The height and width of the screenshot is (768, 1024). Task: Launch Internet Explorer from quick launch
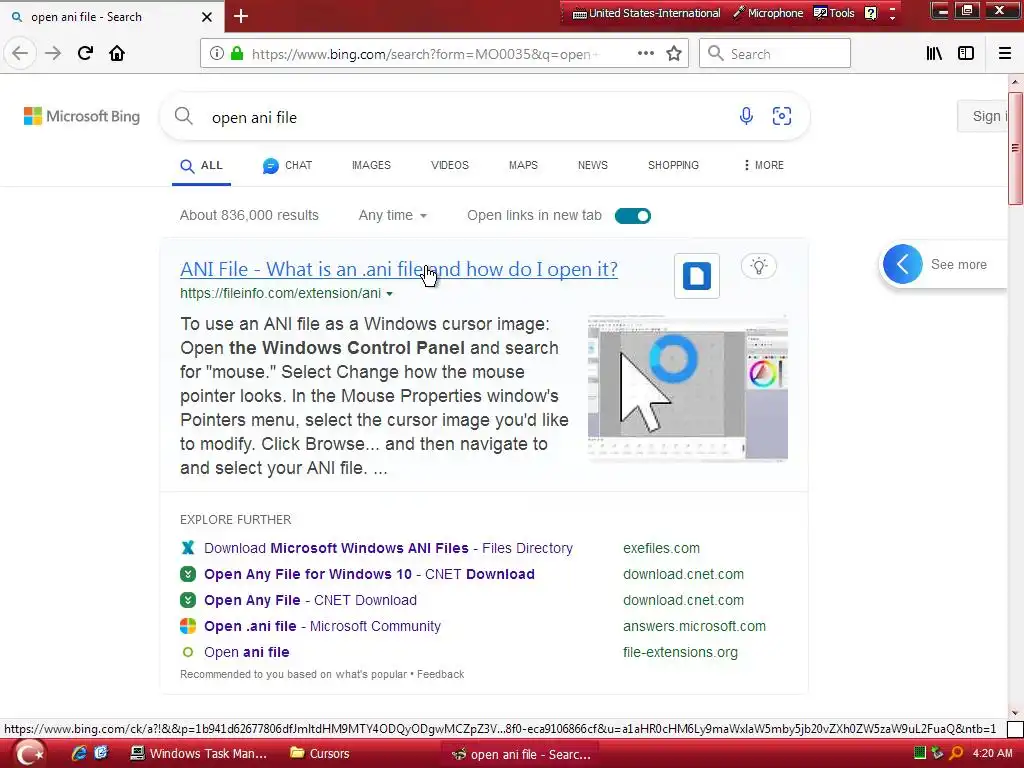point(79,754)
